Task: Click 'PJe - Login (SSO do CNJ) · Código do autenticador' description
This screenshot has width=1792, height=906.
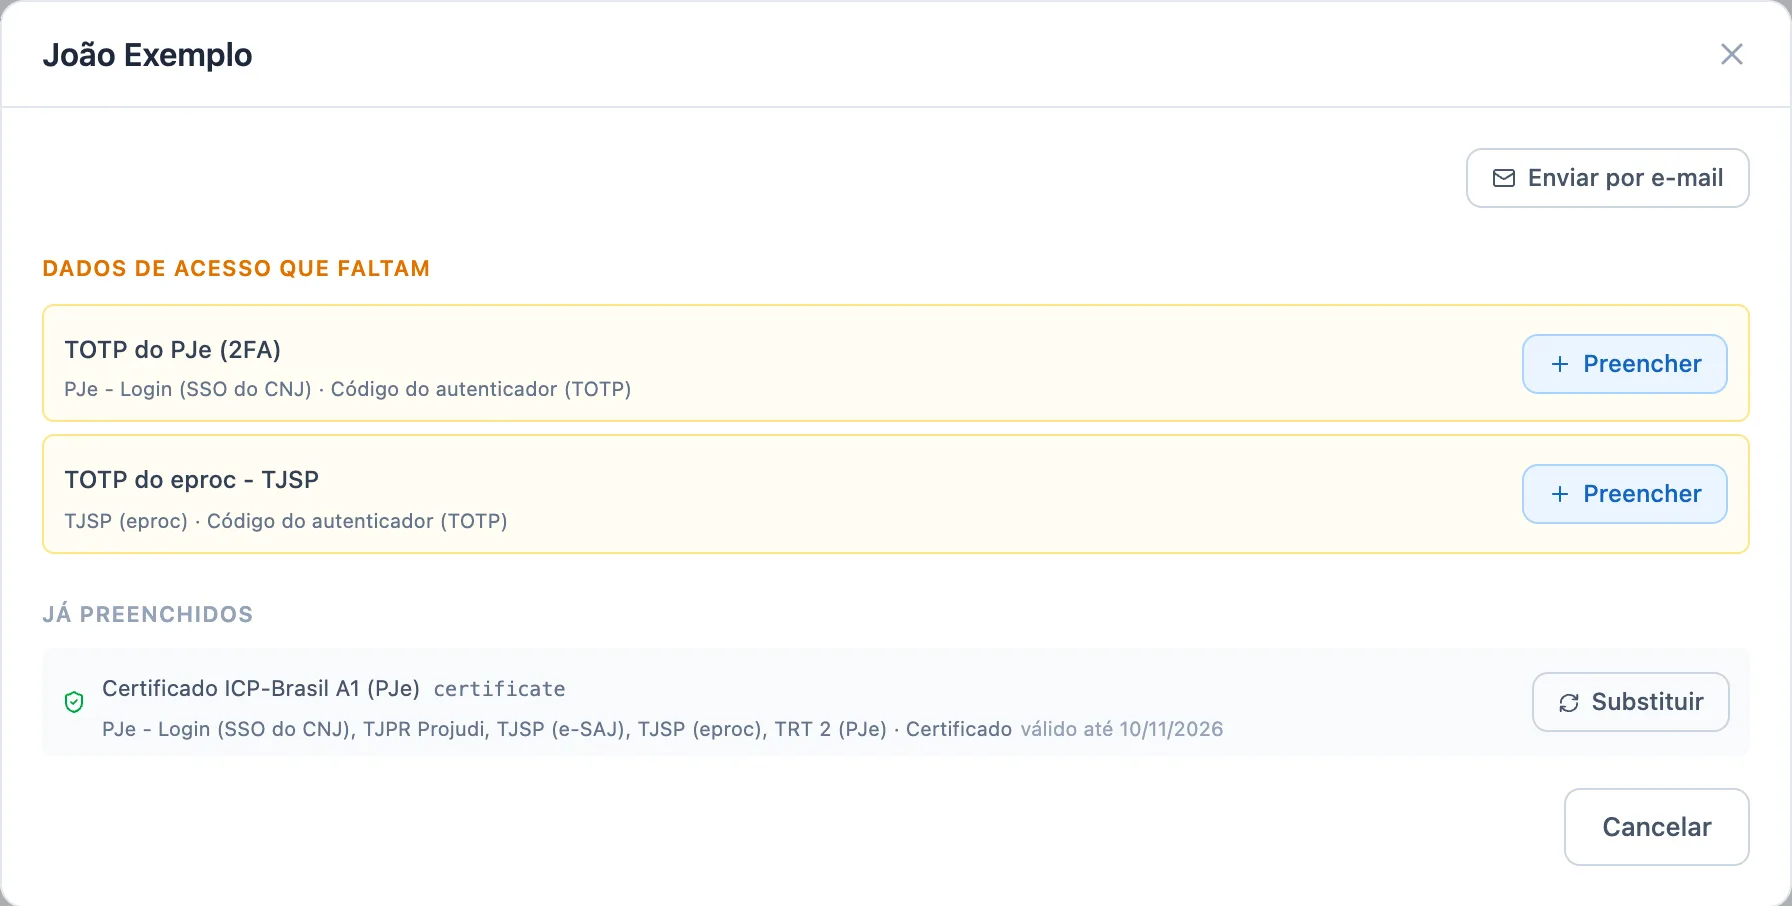Action: click(x=348, y=389)
